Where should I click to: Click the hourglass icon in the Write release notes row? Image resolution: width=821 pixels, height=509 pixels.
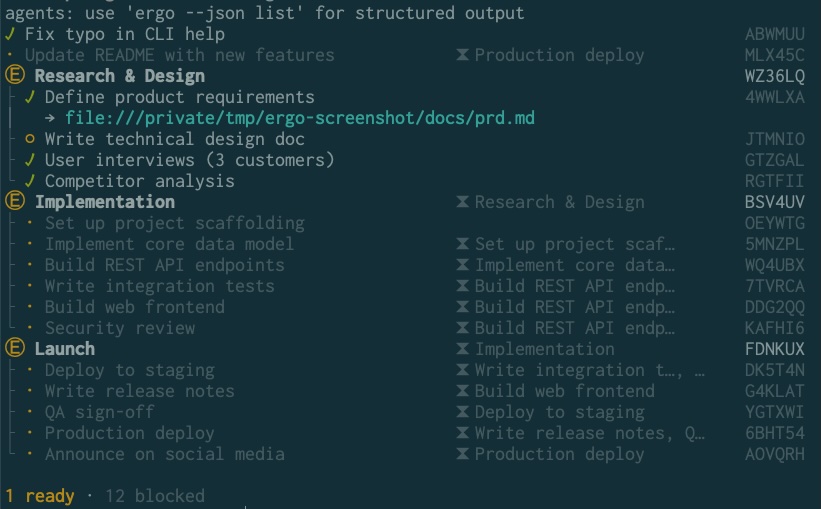(x=462, y=391)
